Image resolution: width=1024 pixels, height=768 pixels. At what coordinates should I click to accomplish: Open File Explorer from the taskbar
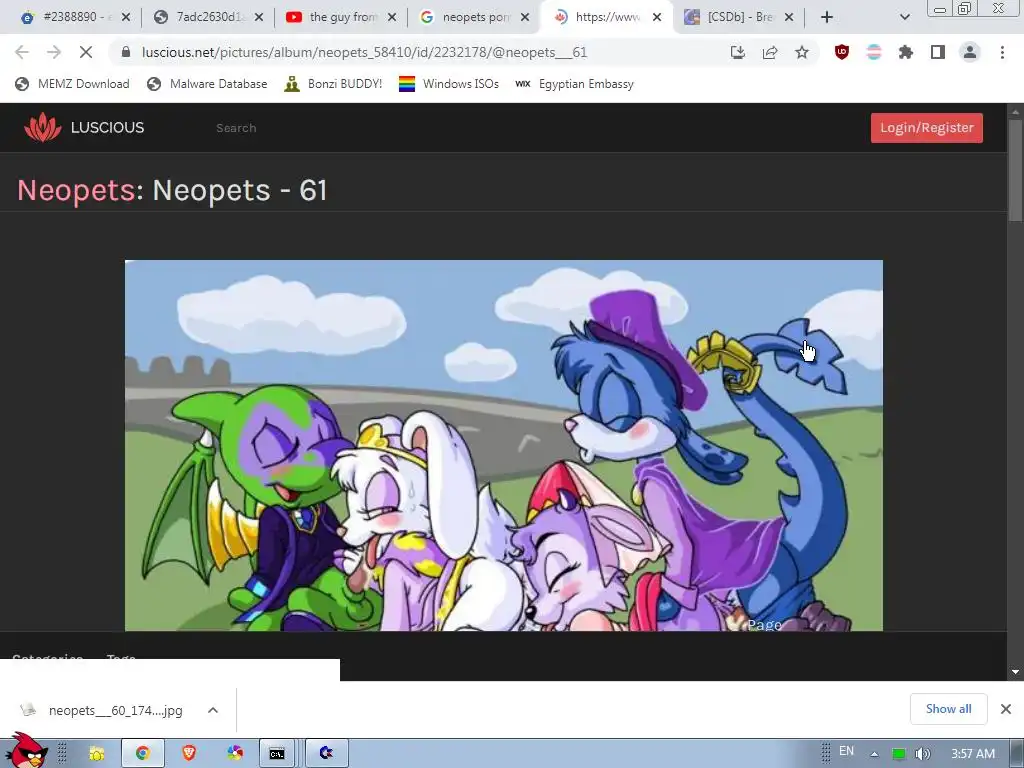coord(97,754)
